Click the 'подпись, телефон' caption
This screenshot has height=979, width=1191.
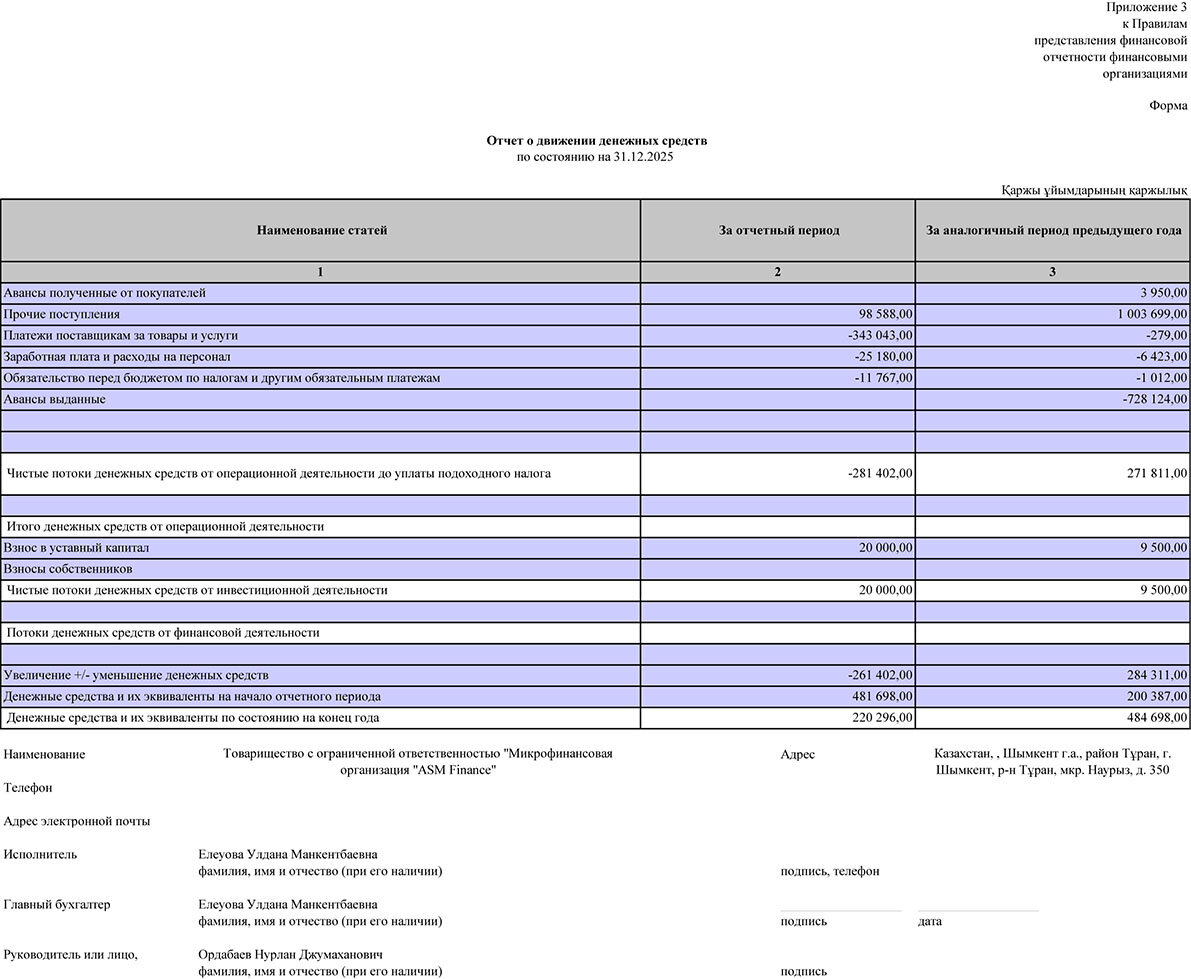click(829, 871)
